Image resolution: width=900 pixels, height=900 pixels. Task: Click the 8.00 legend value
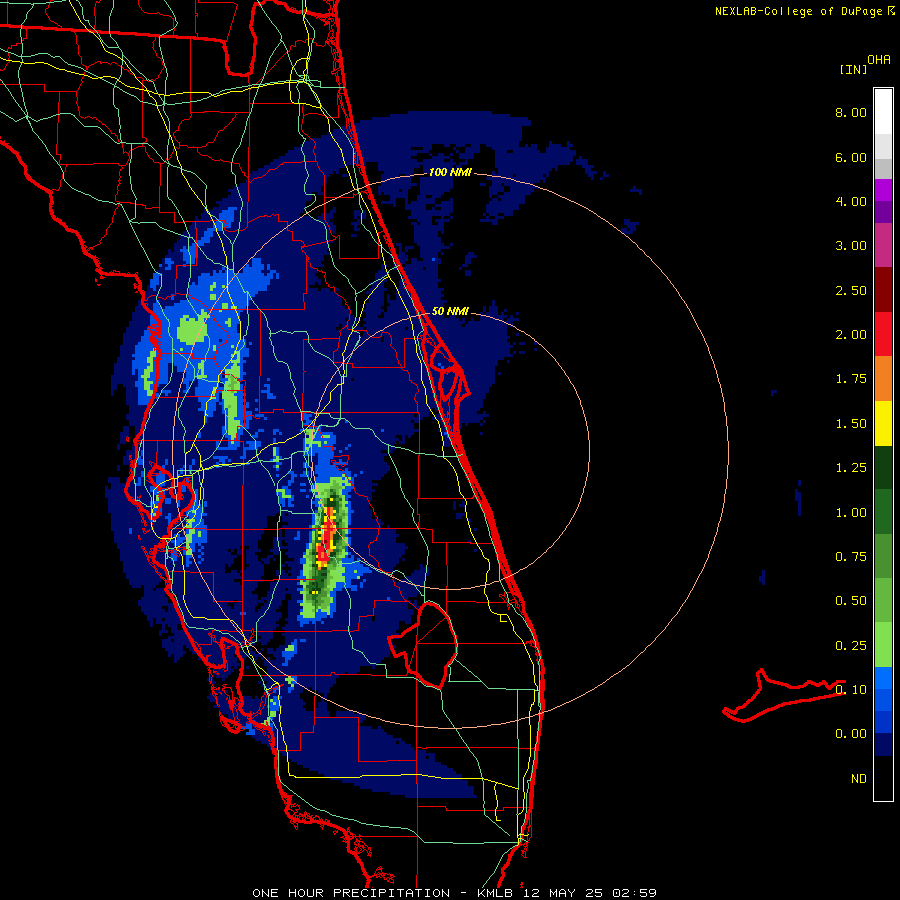(851, 112)
